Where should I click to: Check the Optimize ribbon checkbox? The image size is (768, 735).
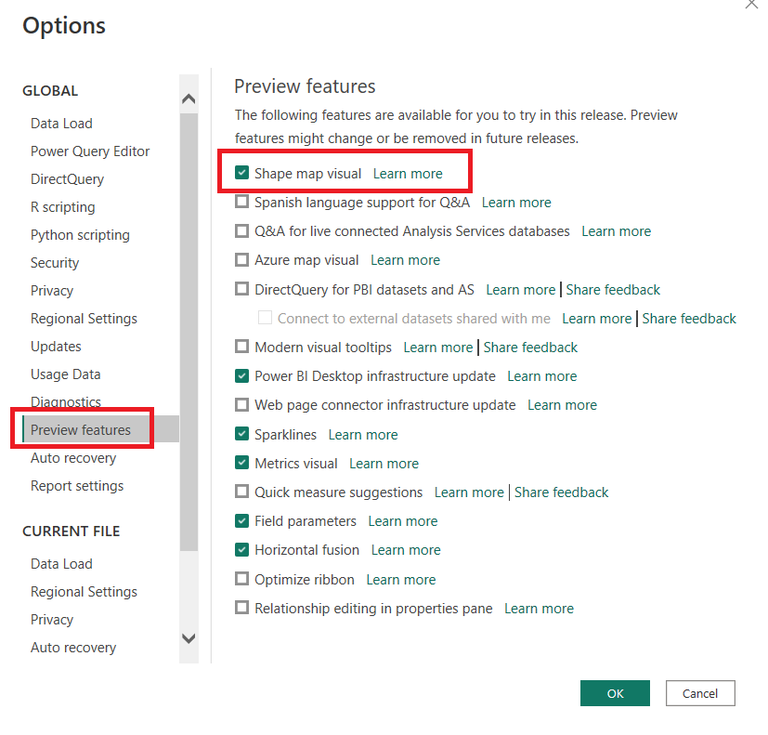pyautogui.click(x=242, y=579)
